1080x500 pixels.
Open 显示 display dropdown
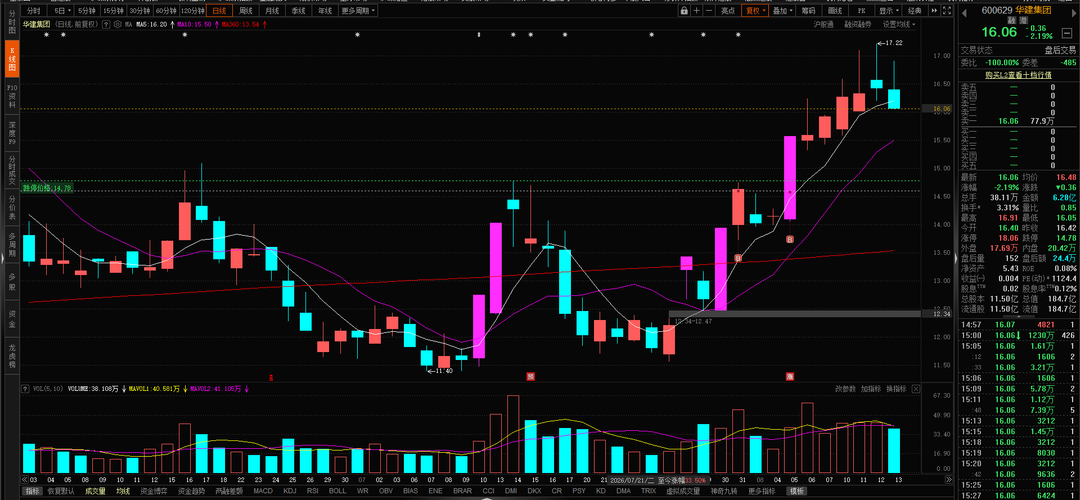(887, 11)
